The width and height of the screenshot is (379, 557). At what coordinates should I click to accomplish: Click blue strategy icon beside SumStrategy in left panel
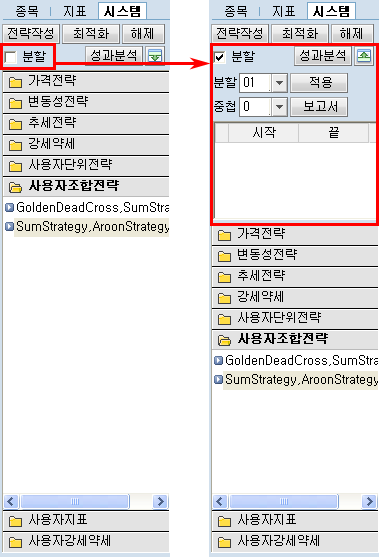coord(10,226)
